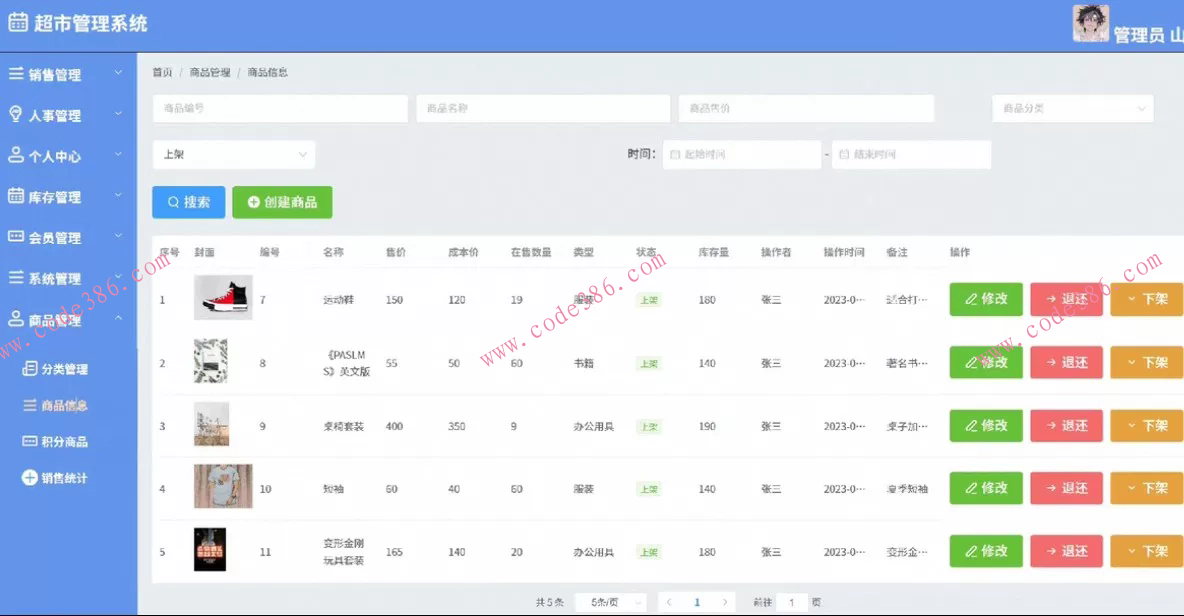This screenshot has width=1184, height=616.
Task: Open the 上架 status filter dropdown
Action: [233, 154]
